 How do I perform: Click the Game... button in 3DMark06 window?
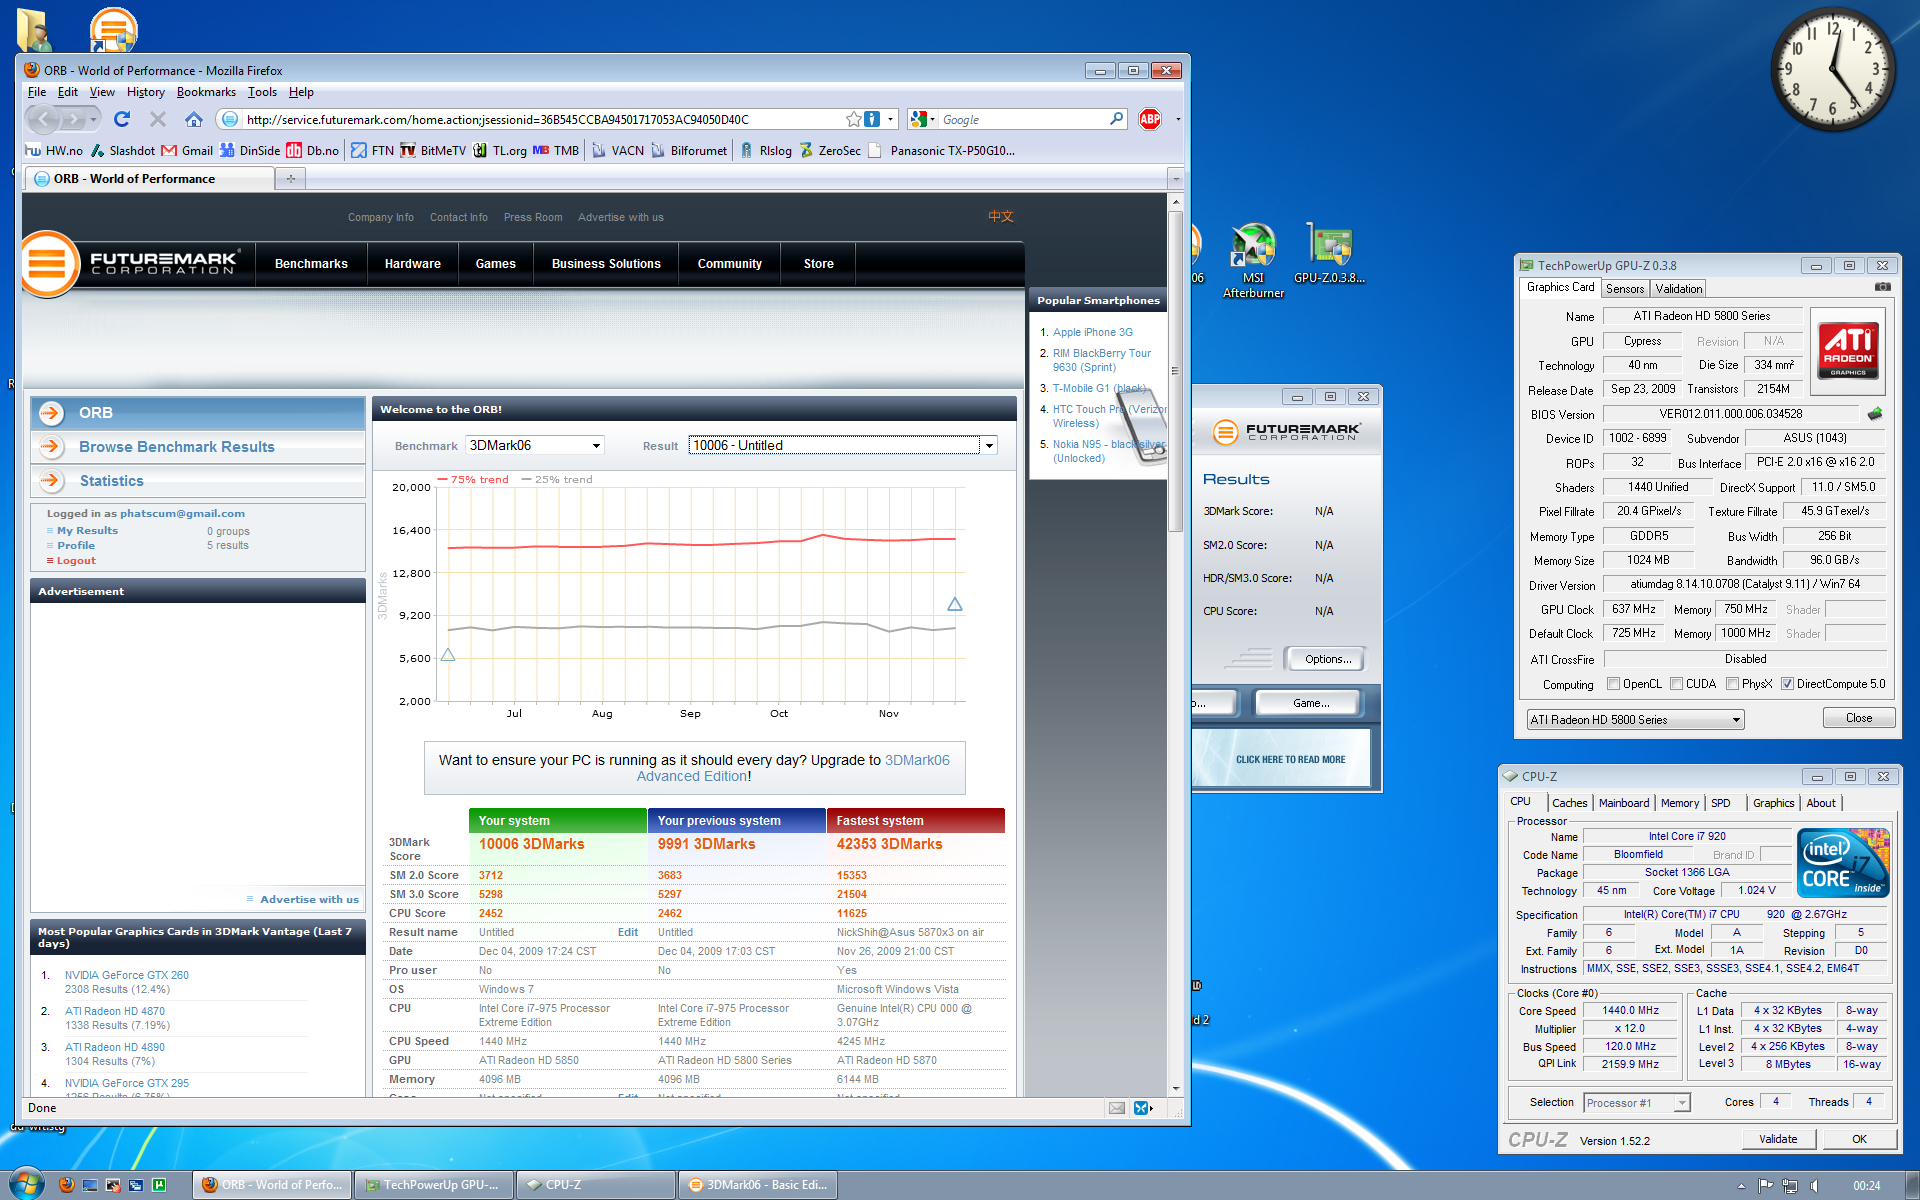pyautogui.click(x=1310, y=703)
